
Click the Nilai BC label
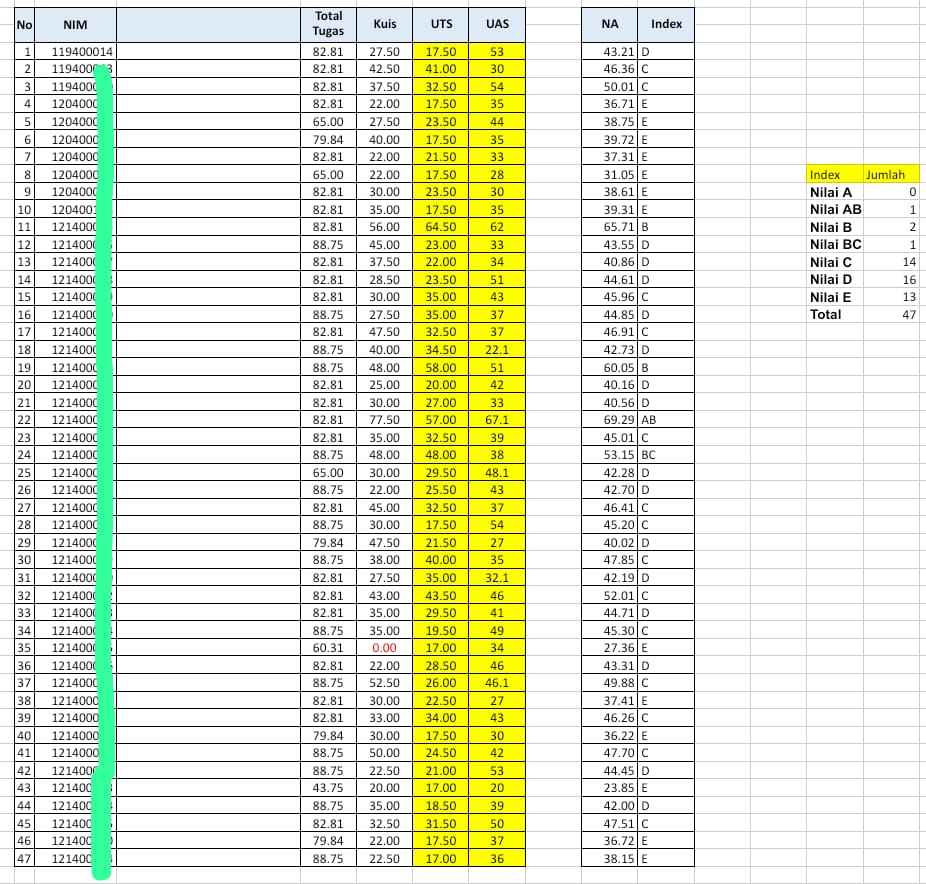[836, 244]
